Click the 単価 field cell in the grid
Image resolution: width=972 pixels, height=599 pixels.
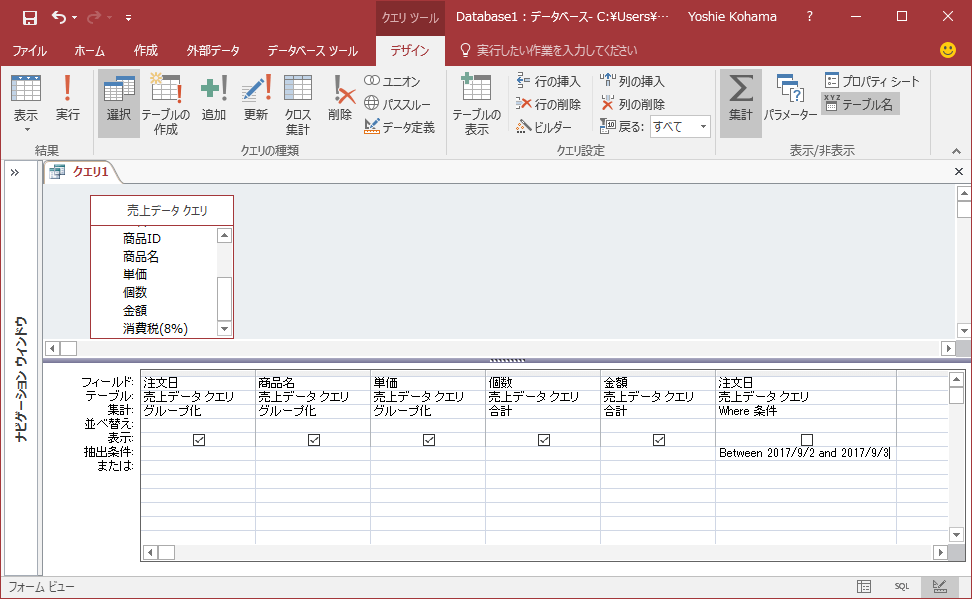tap(428, 383)
